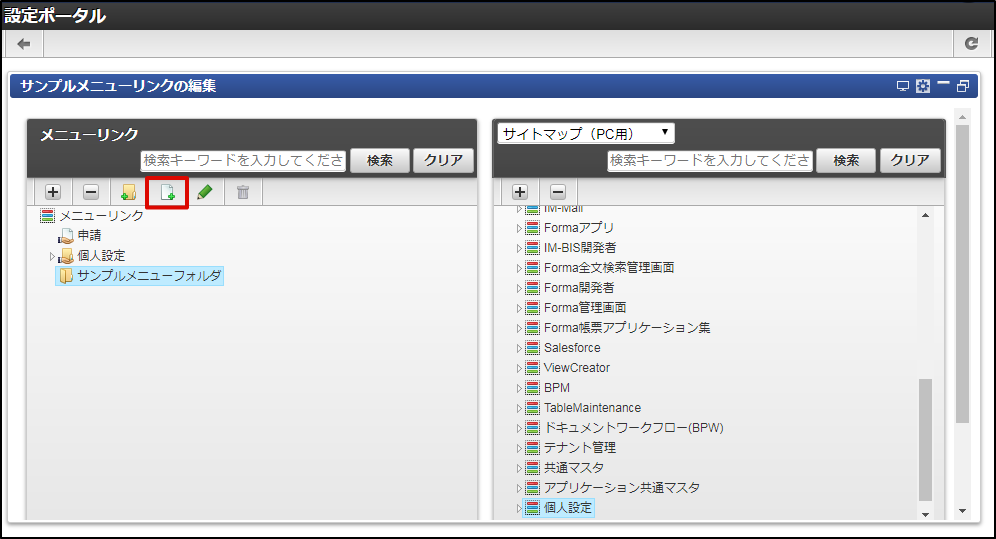Click the add new menu item icon
The image size is (996, 539).
tap(167, 192)
